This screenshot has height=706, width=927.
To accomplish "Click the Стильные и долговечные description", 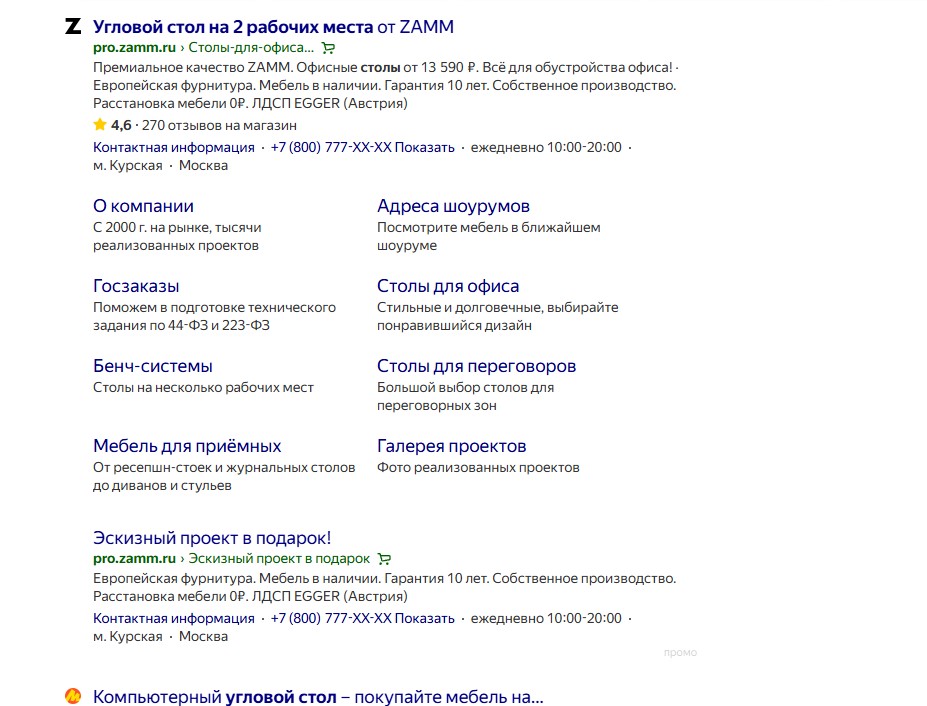I will [x=498, y=316].
